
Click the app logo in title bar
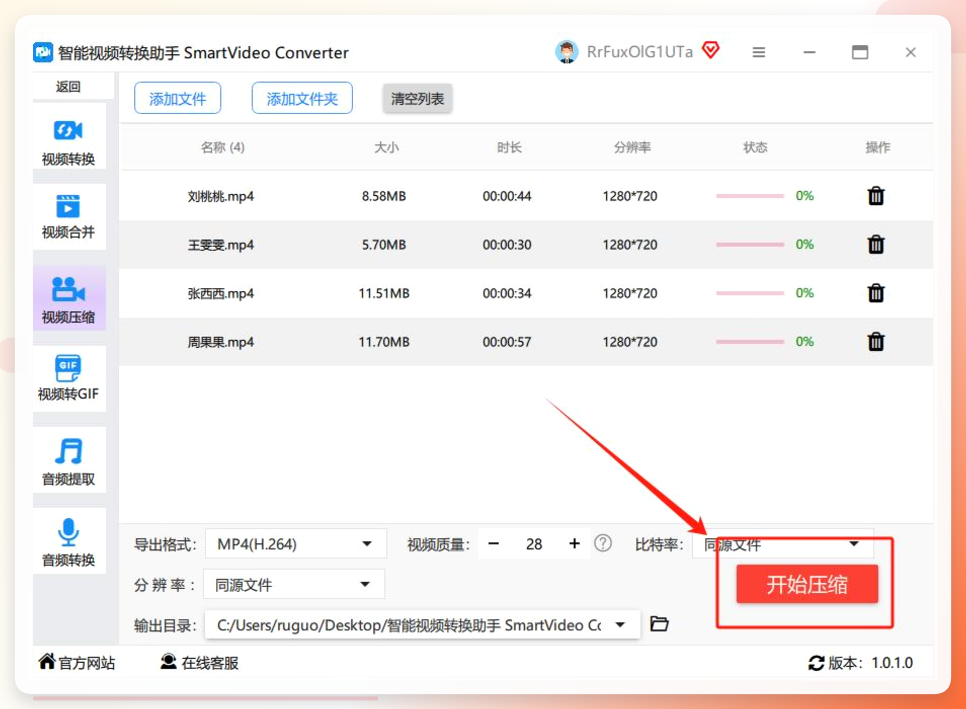coord(43,52)
